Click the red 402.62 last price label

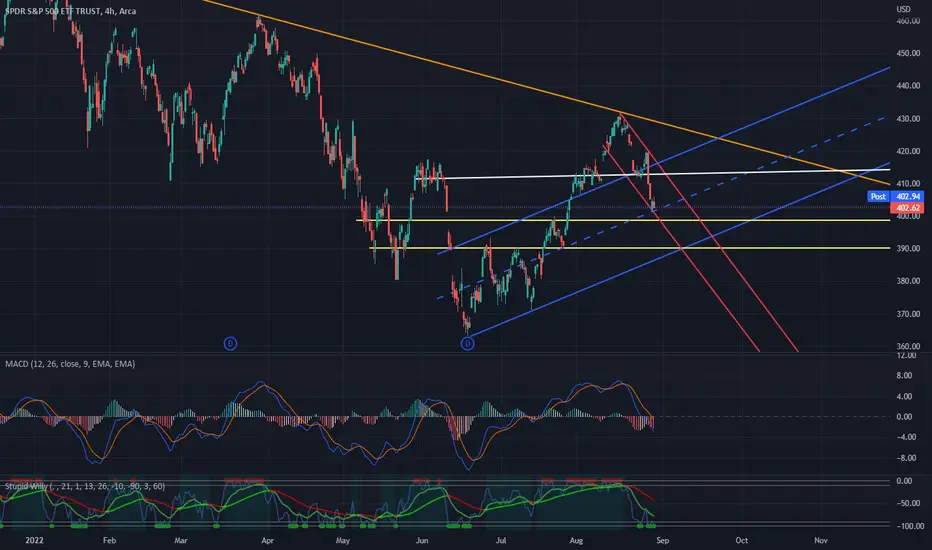[x=907, y=208]
